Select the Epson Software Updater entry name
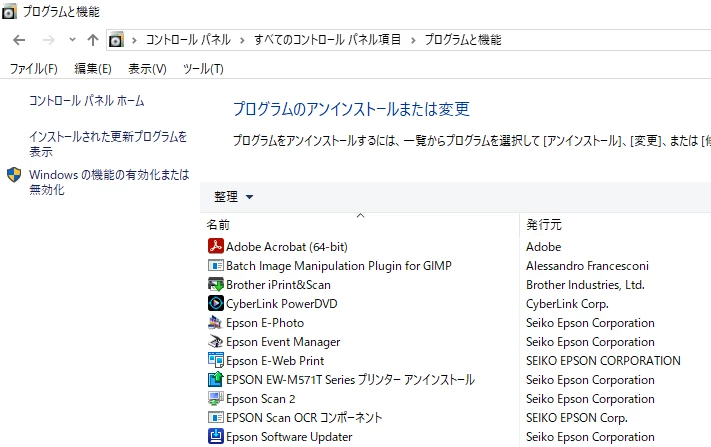The height and width of the screenshot is (447, 711). click(x=289, y=437)
